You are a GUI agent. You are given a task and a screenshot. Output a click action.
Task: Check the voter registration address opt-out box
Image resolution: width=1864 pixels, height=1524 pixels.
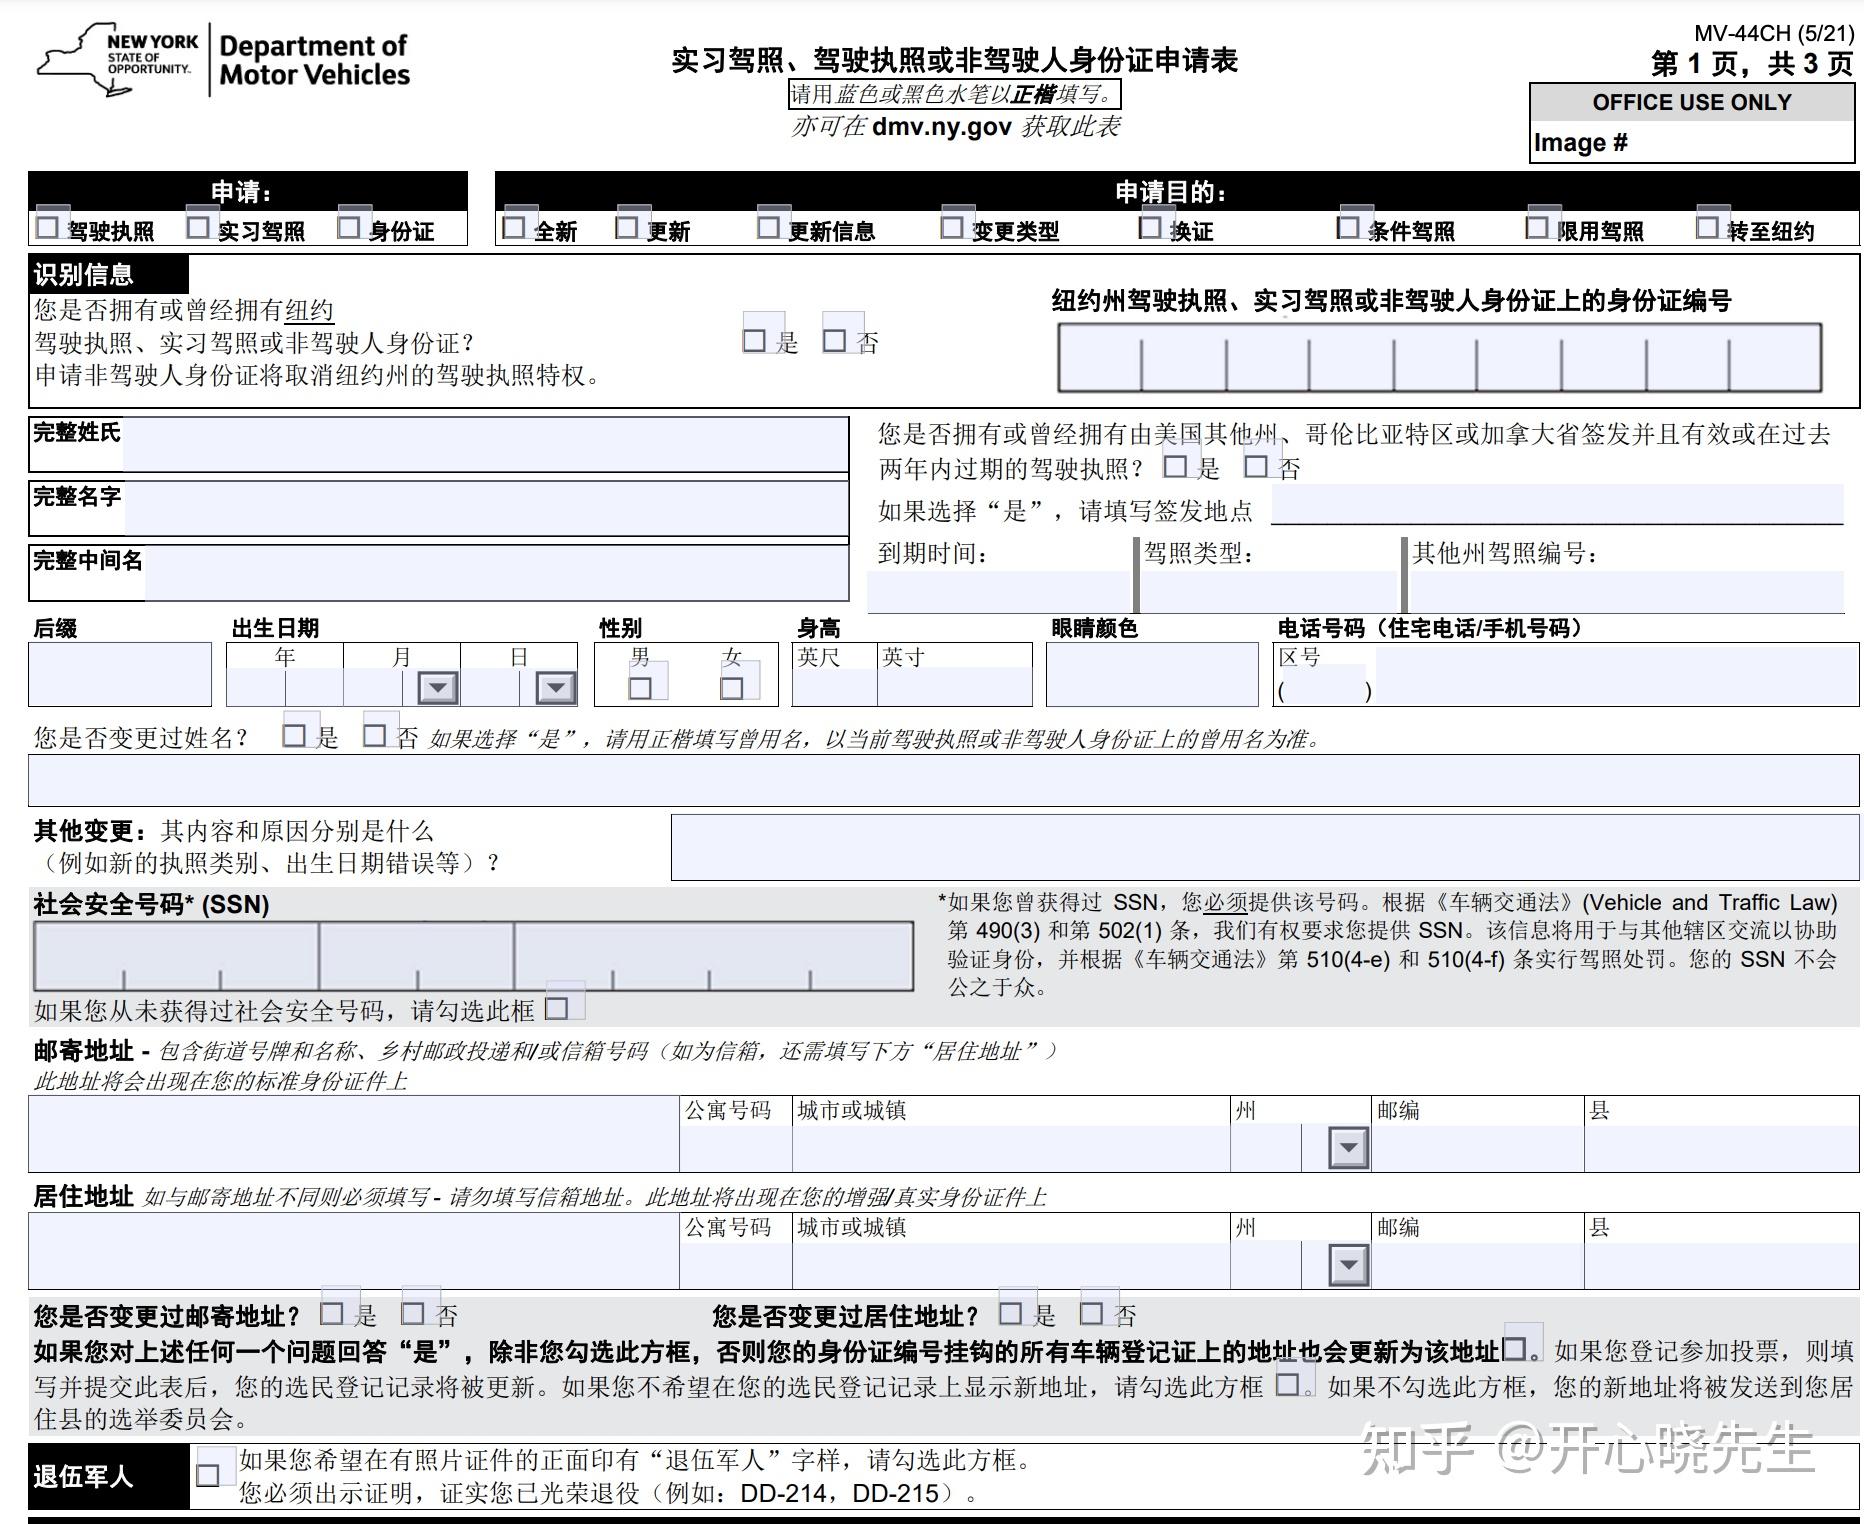point(1288,1384)
